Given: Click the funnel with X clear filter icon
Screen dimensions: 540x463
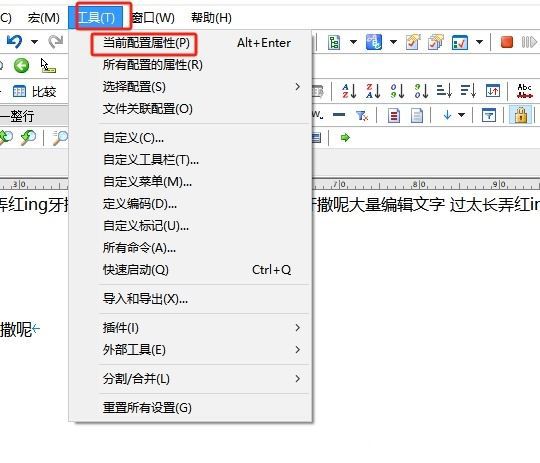Looking at the screenshot, I should (x=362, y=115).
